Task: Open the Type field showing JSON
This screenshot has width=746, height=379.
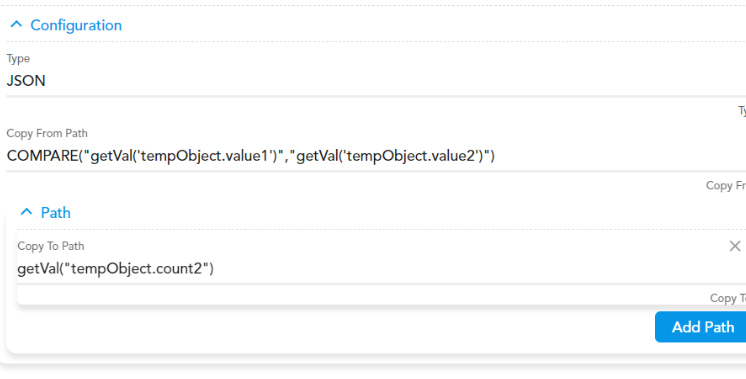Action: coord(376,81)
